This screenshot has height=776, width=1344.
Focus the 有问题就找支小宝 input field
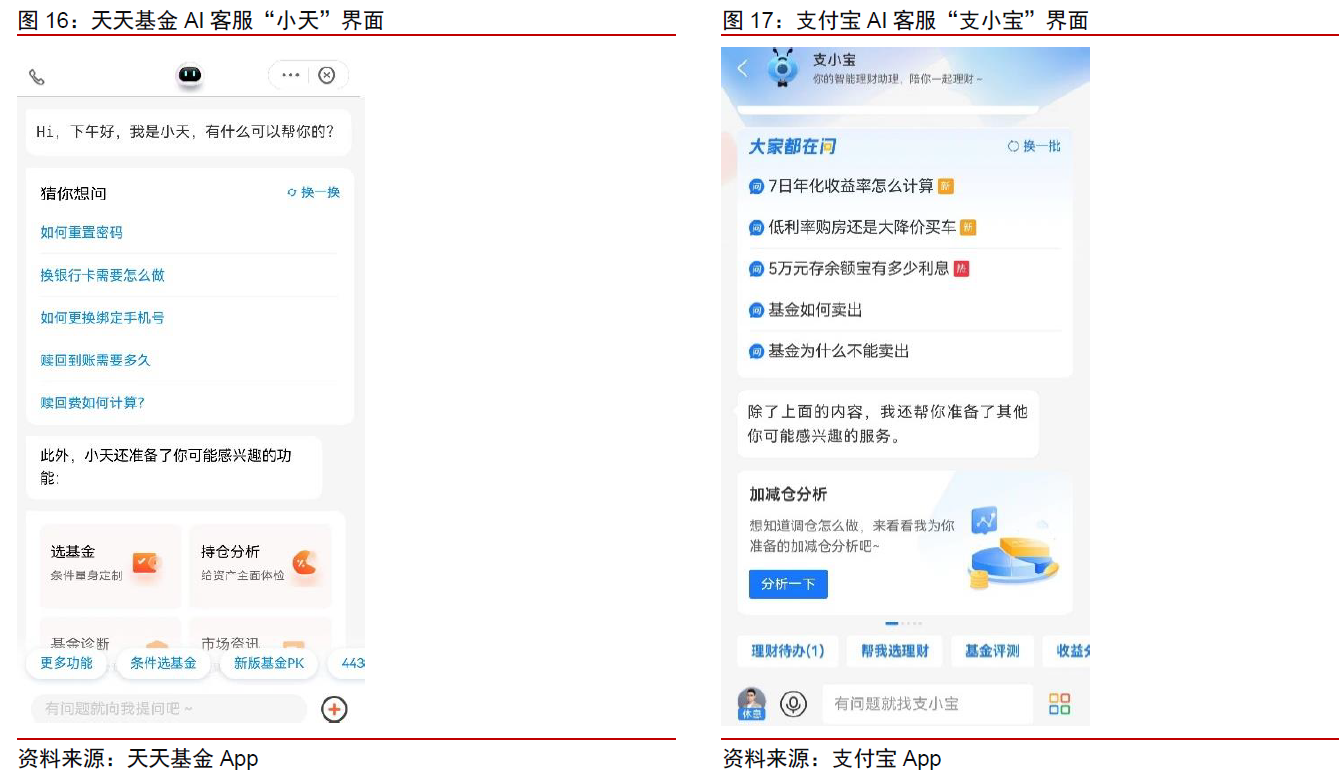(x=927, y=704)
